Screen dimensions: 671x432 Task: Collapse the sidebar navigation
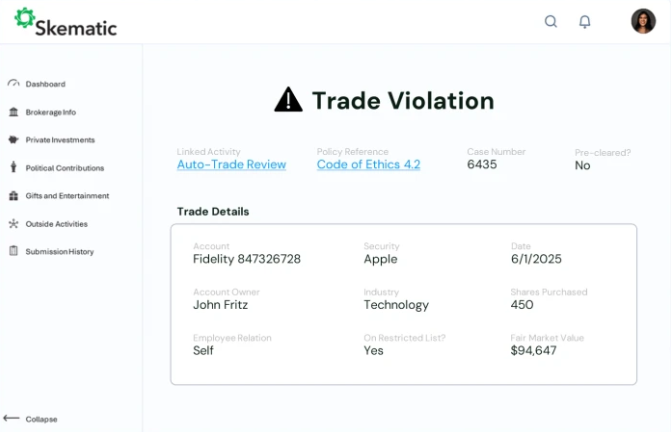click(x=31, y=419)
